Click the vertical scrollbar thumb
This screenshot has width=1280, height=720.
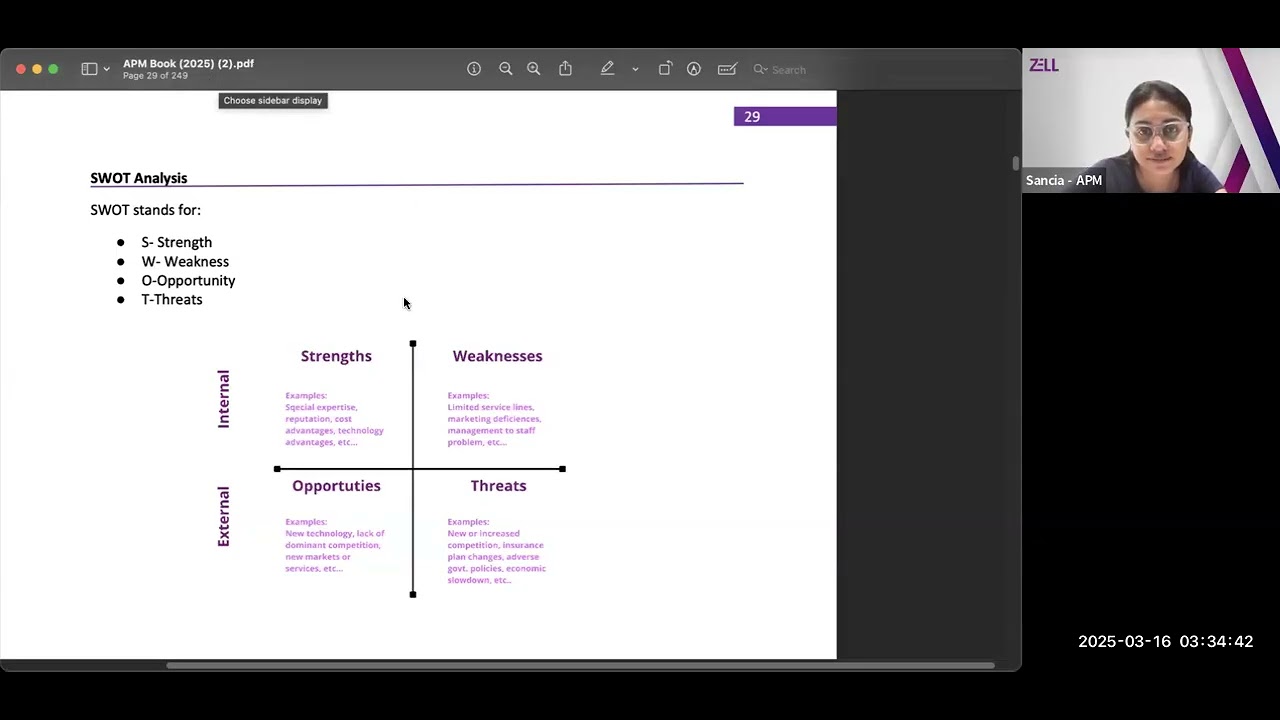(x=1015, y=163)
